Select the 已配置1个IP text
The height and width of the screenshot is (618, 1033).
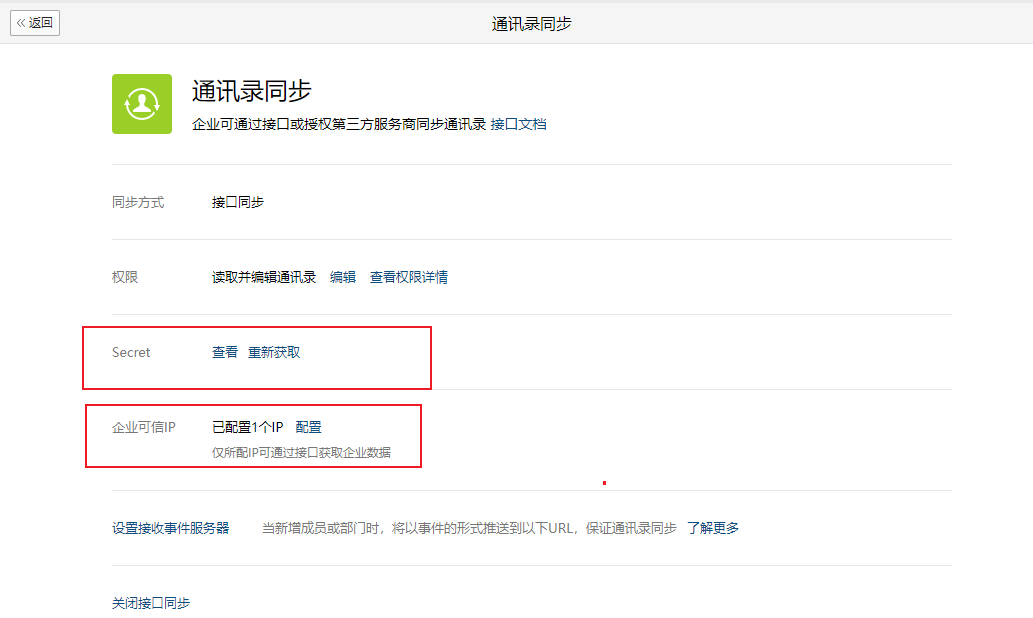pos(248,428)
